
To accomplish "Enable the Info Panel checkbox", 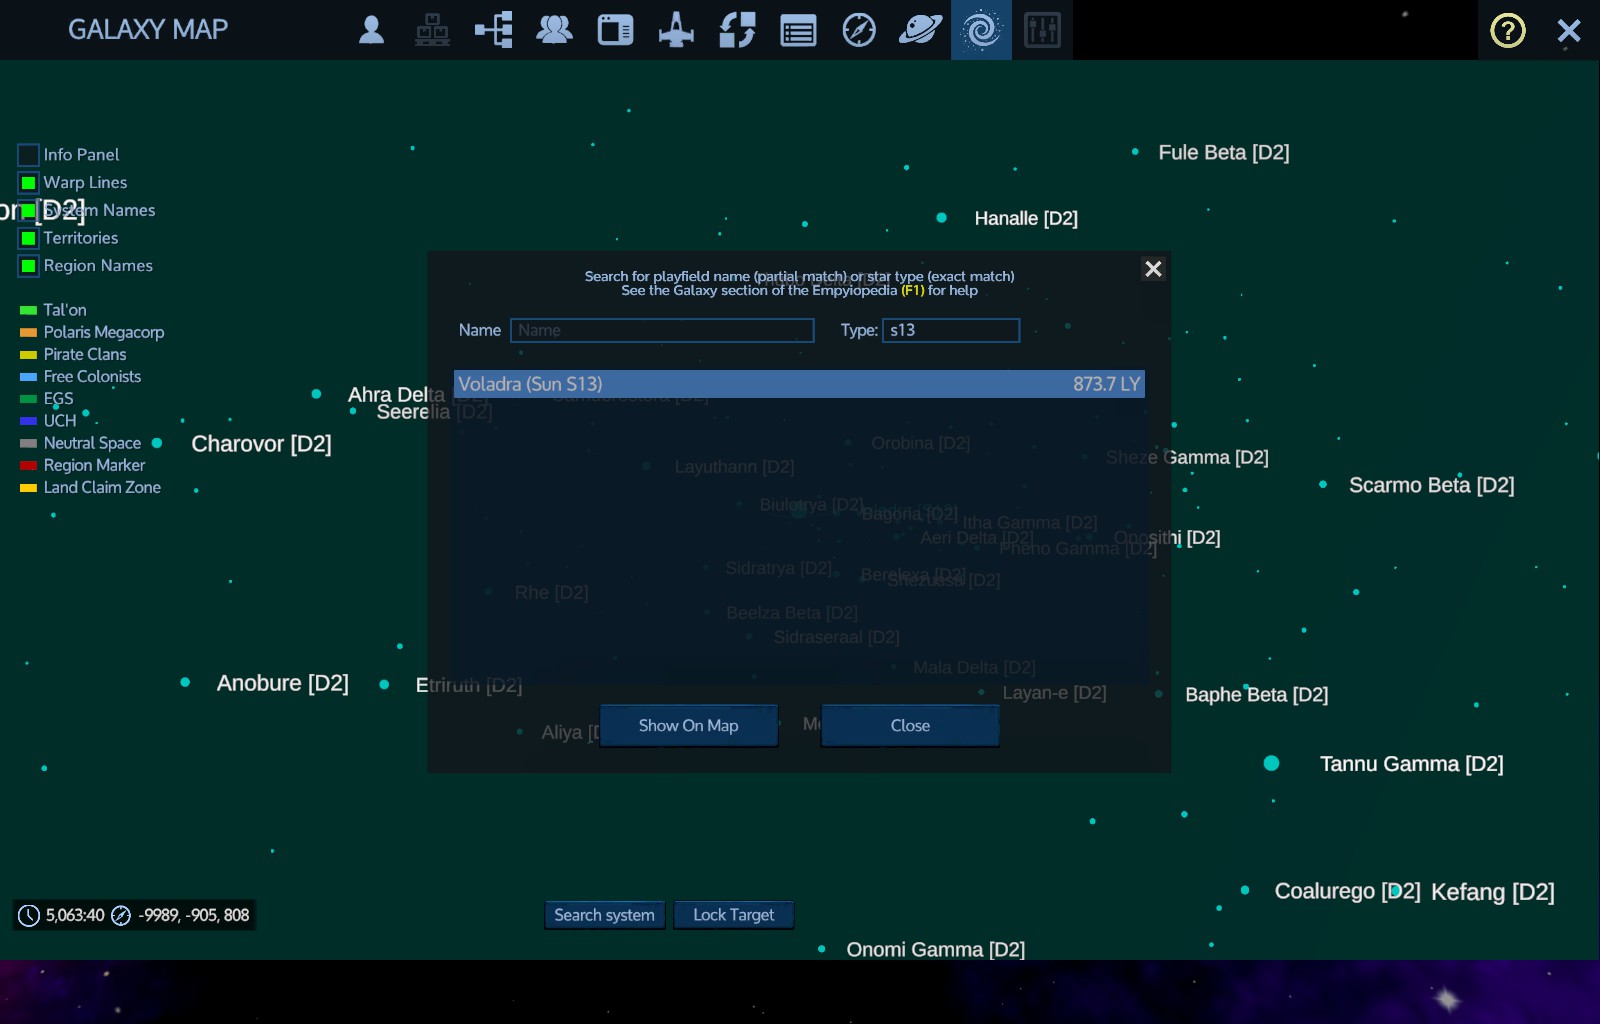I will click(28, 155).
